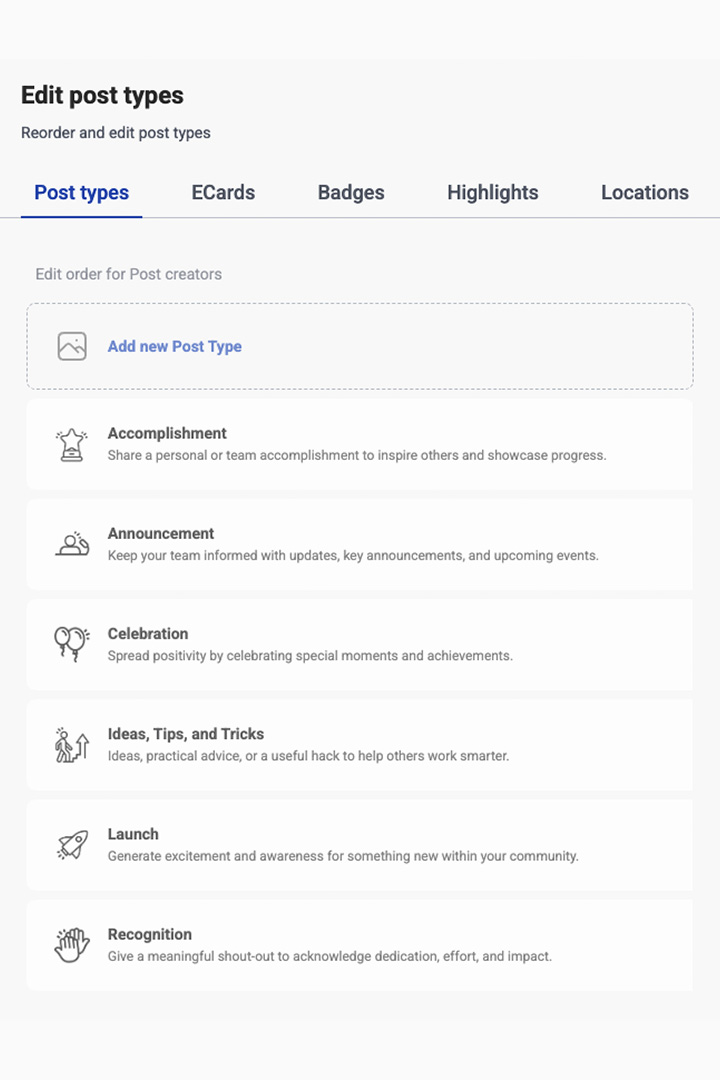This screenshot has height=1080, width=720.
Task: Select the Announcement post type title
Action: click(x=161, y=533)
